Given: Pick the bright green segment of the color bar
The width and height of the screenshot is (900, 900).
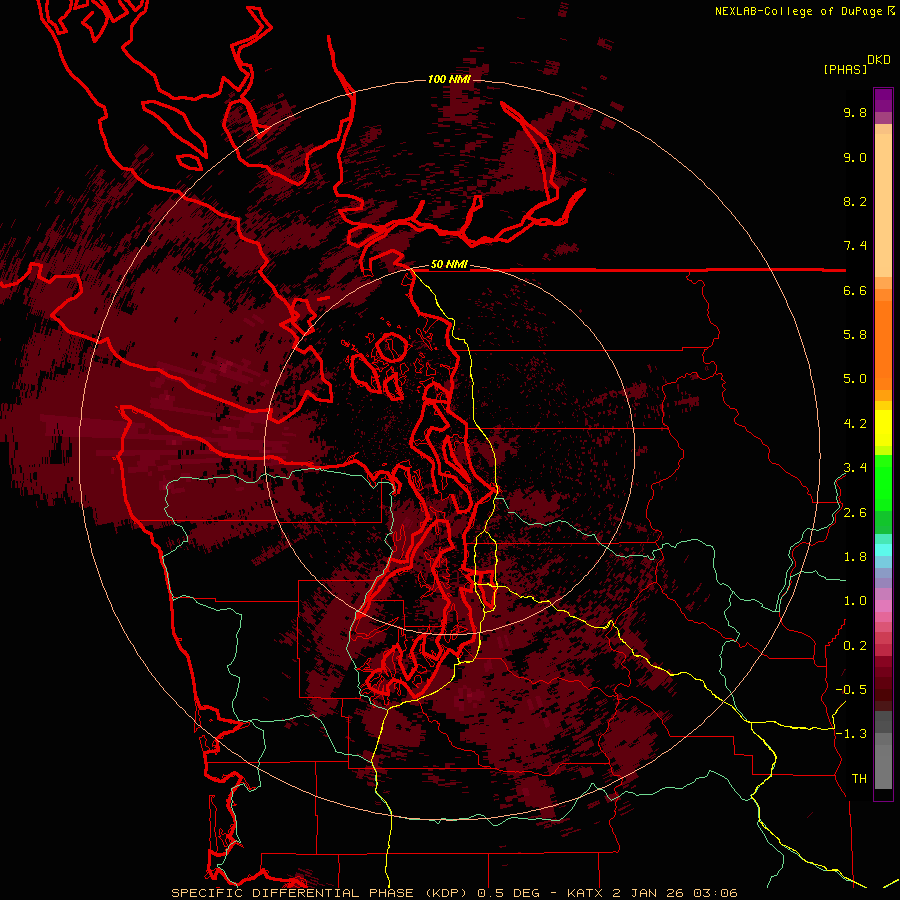Looking at the screenshot, I should tap(883, 482).
